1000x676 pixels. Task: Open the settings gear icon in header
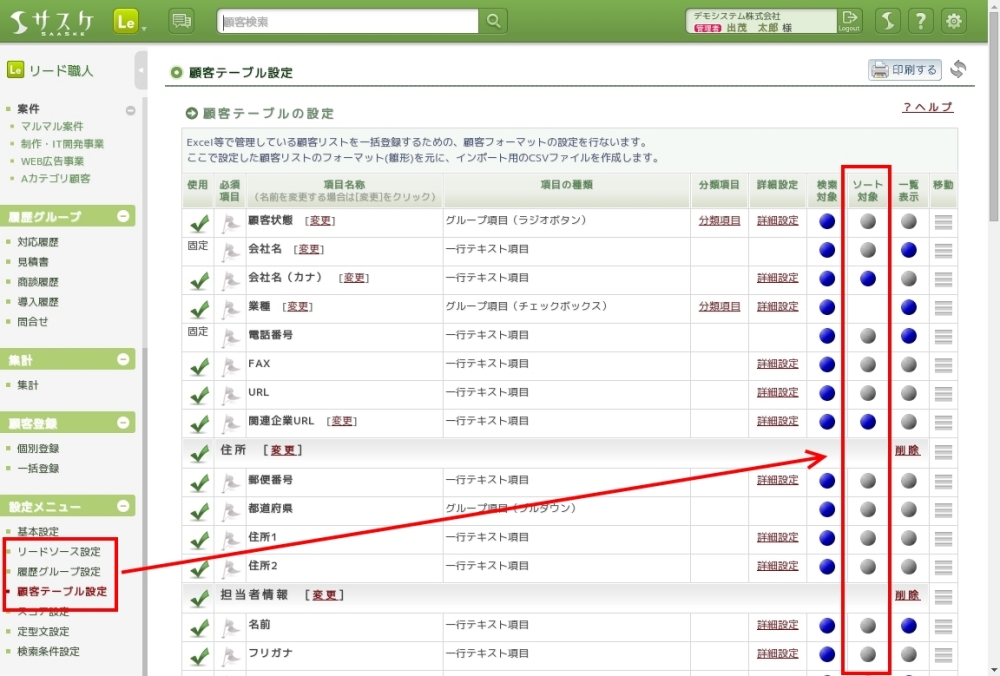pos(954,21)
